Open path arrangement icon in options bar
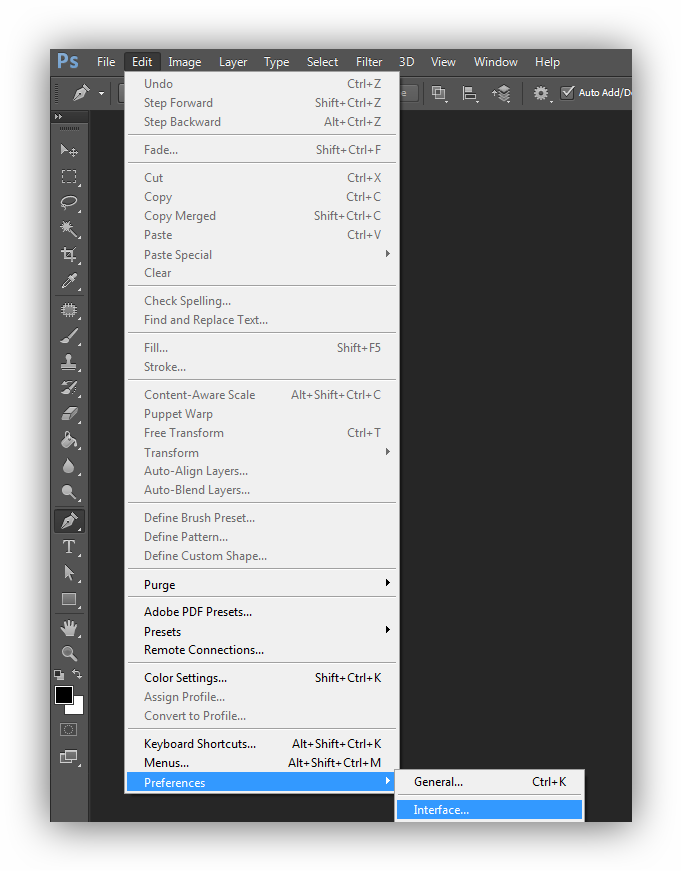Image resolution: width=681 pixels, height=871 pixels. pos(501,93)
